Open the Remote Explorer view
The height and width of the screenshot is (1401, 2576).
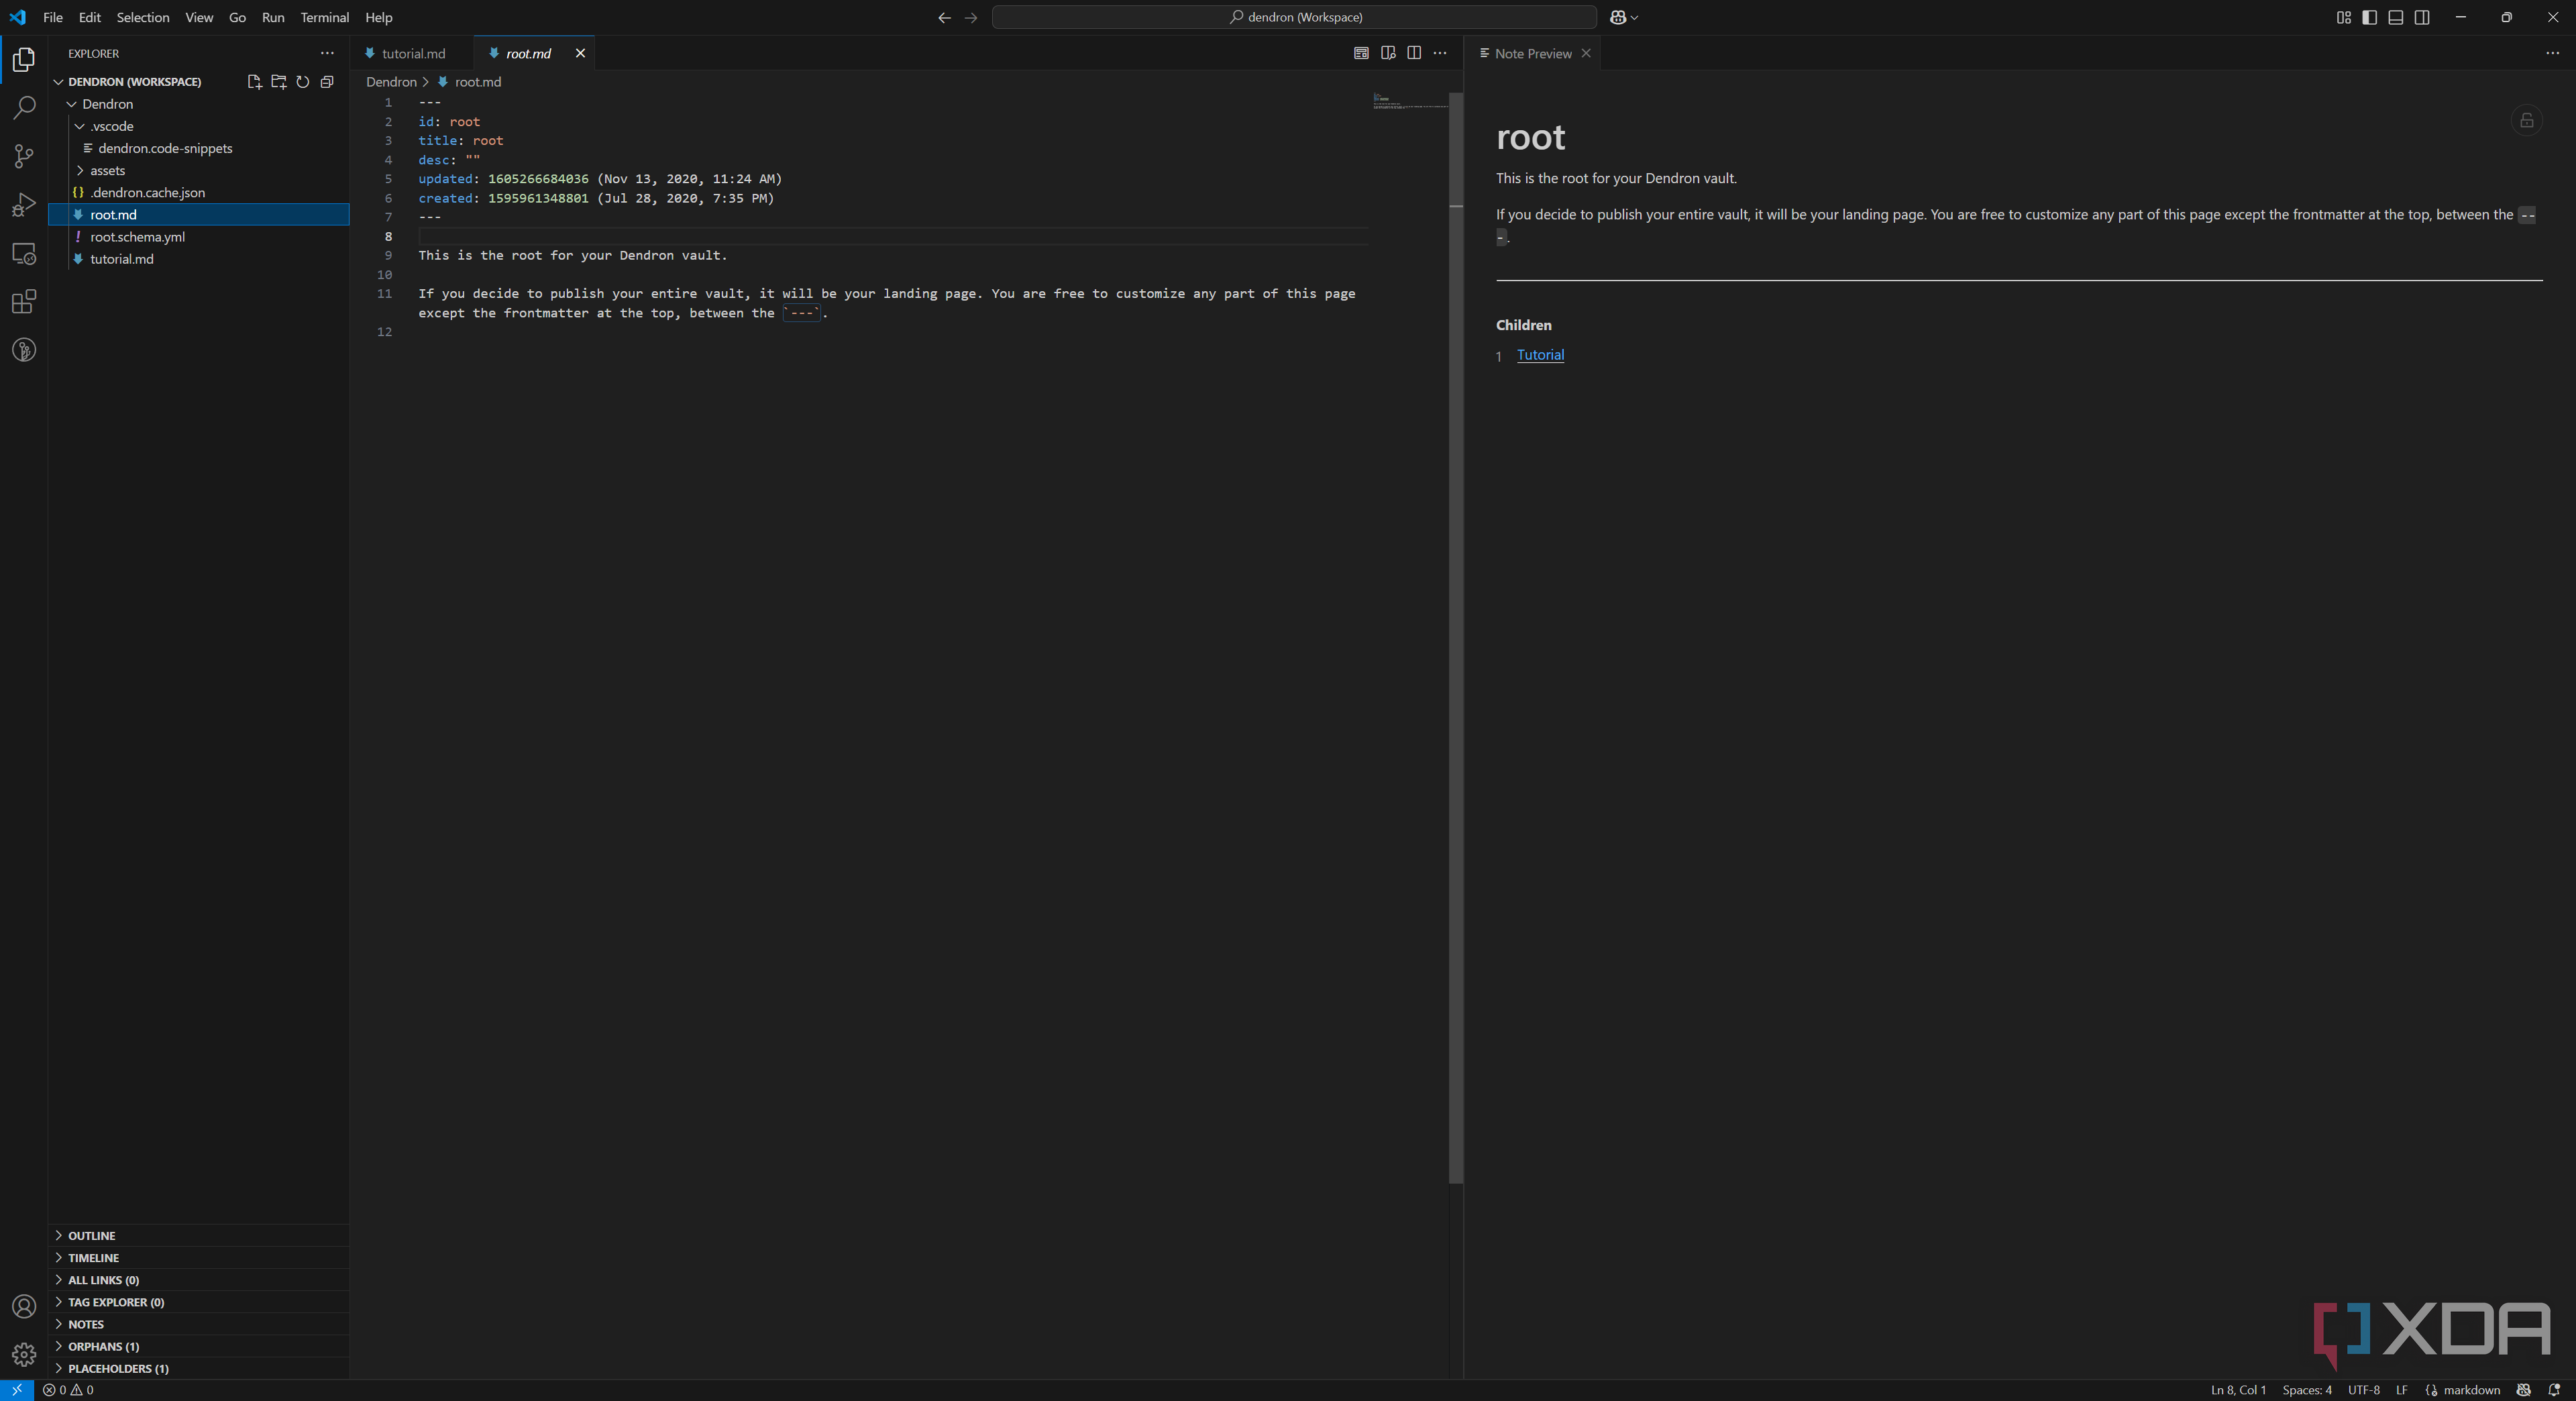pyautogui.click(x=24, y=253)
